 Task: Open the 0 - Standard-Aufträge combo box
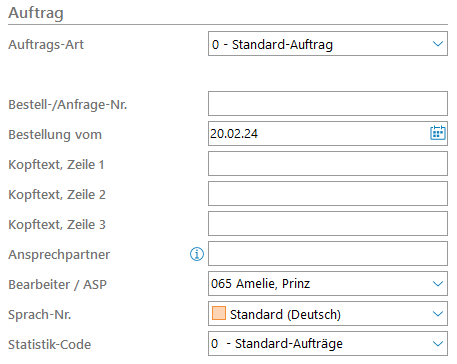coord(328,344)
